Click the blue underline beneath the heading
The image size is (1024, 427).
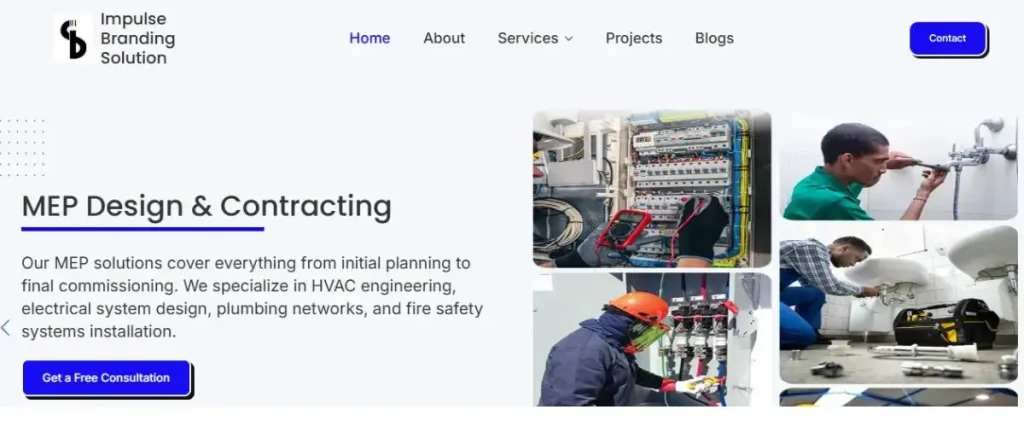(x=143, y=229)
